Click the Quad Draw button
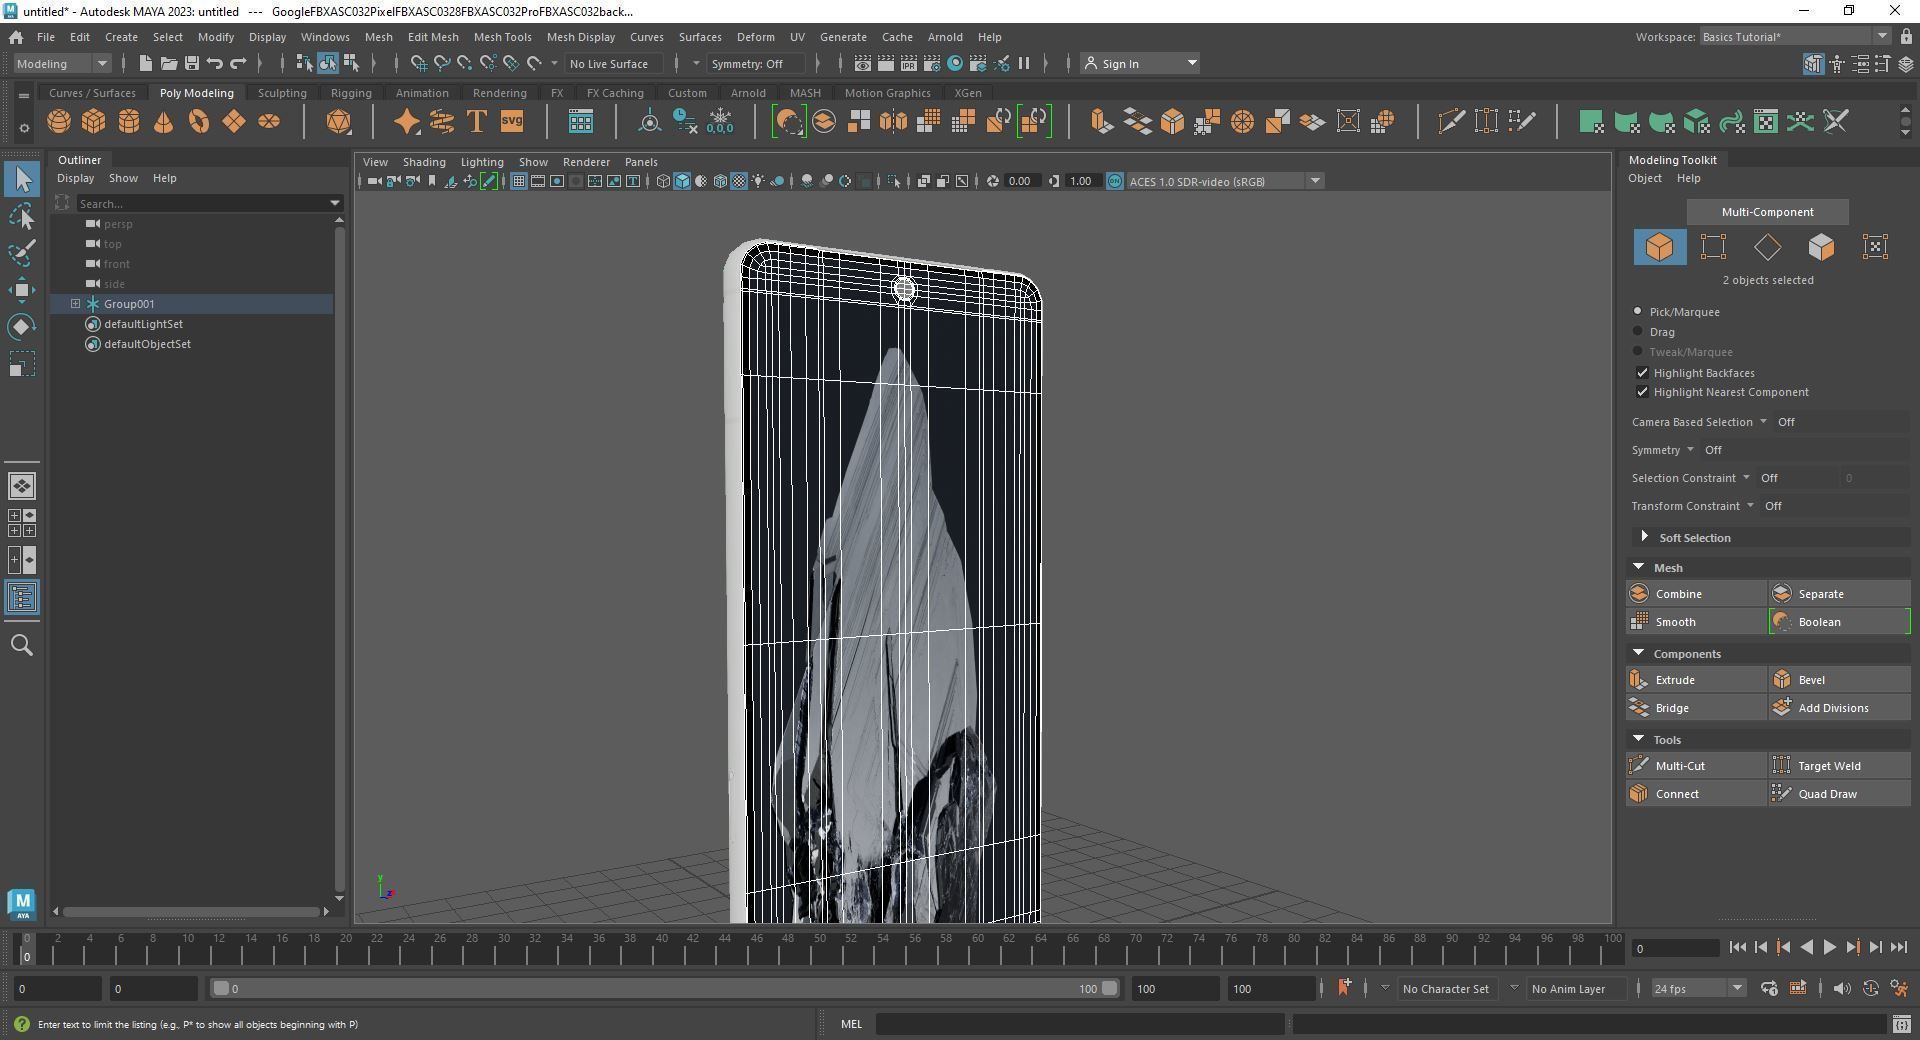1920x1040 pixels. pyautogui.click(x=1839, y=794)
